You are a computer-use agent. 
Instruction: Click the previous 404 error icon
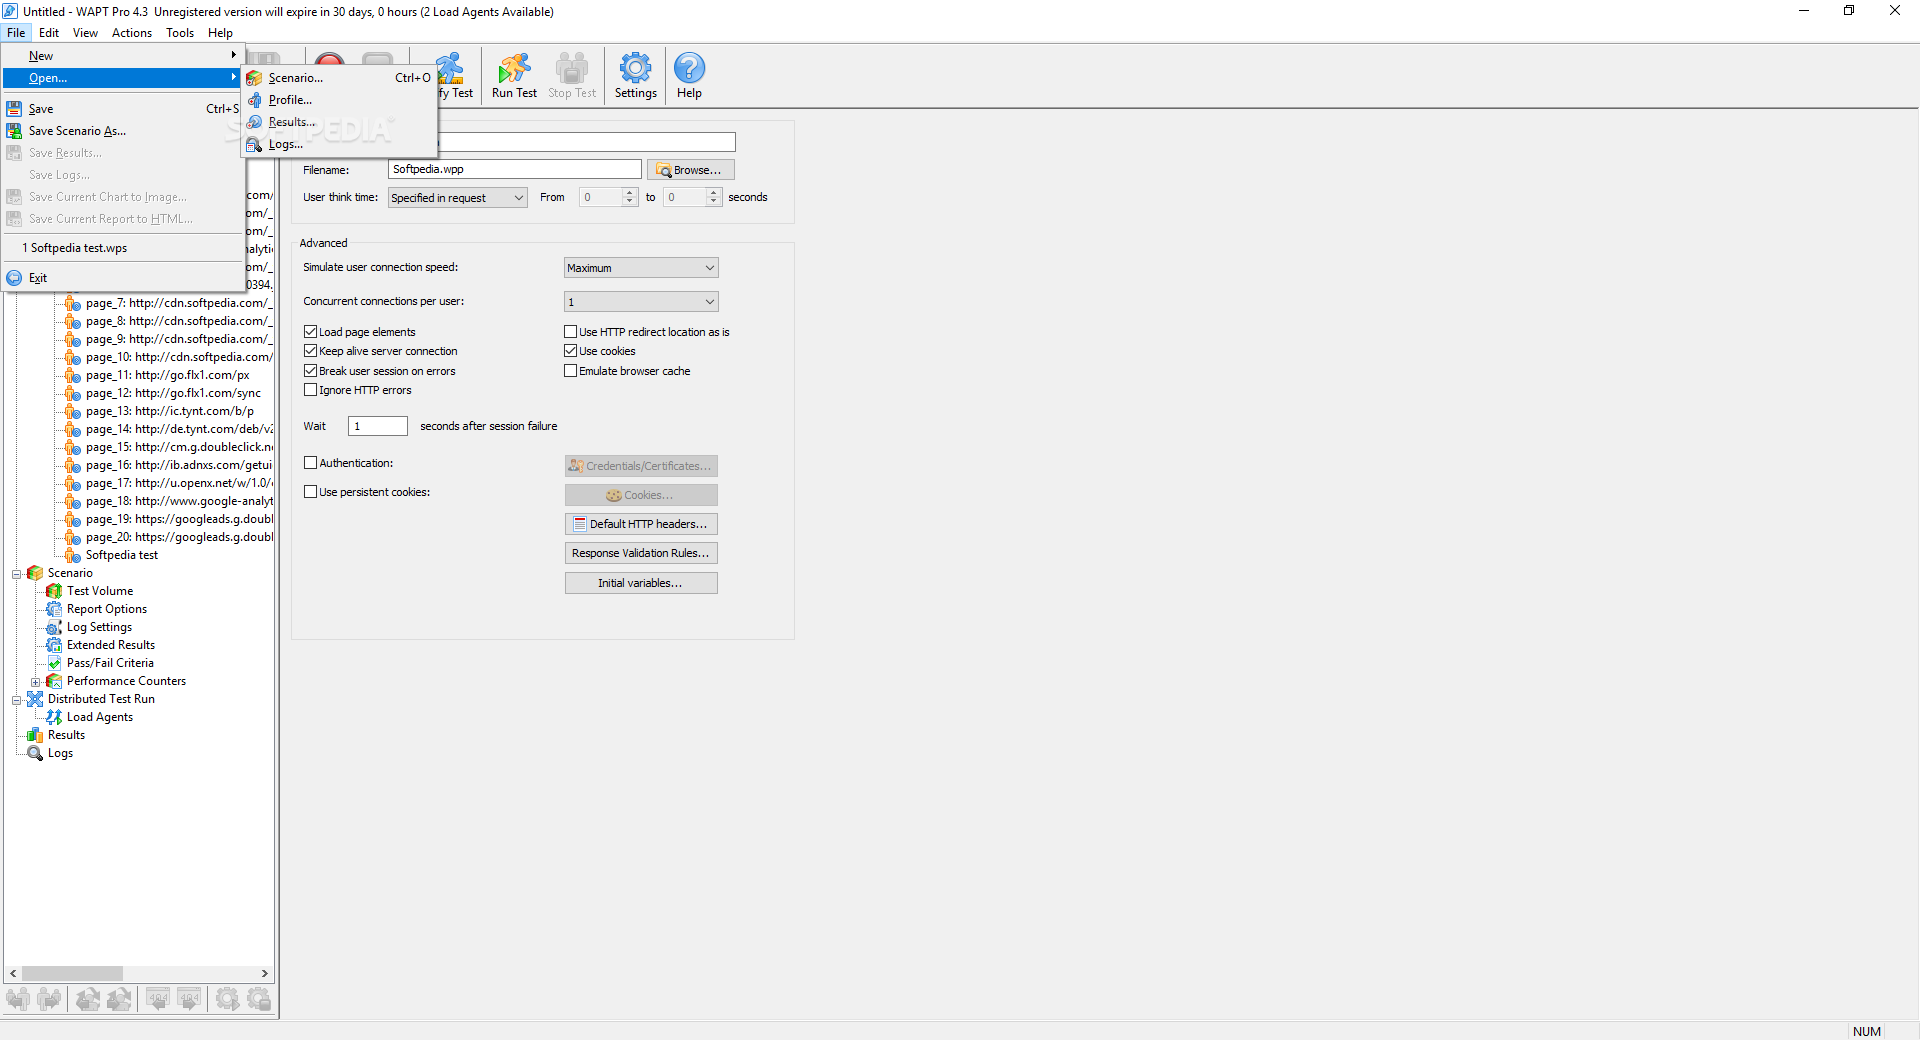pos(158,998)
